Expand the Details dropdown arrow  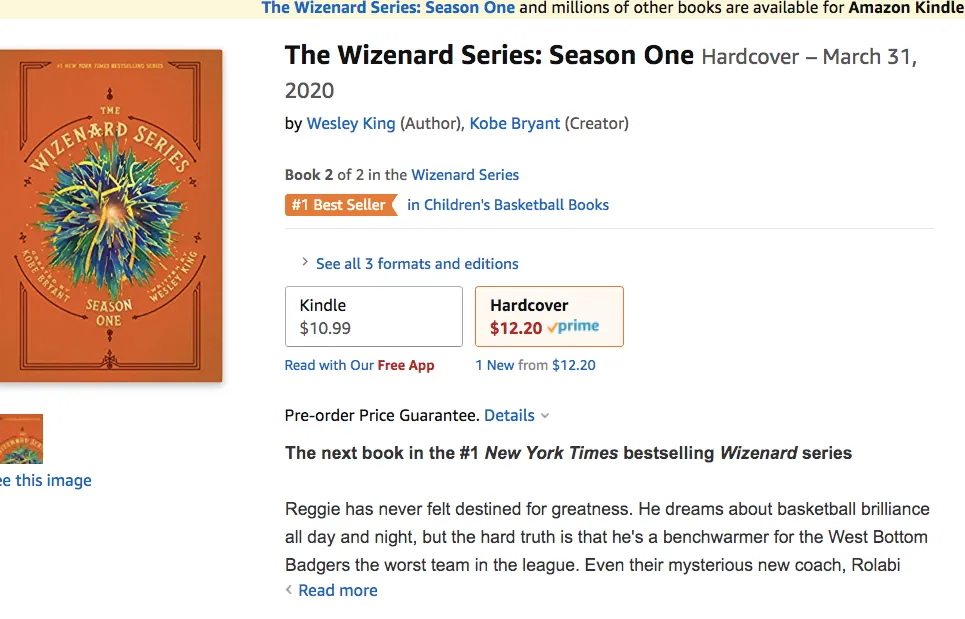pos(545,416)
